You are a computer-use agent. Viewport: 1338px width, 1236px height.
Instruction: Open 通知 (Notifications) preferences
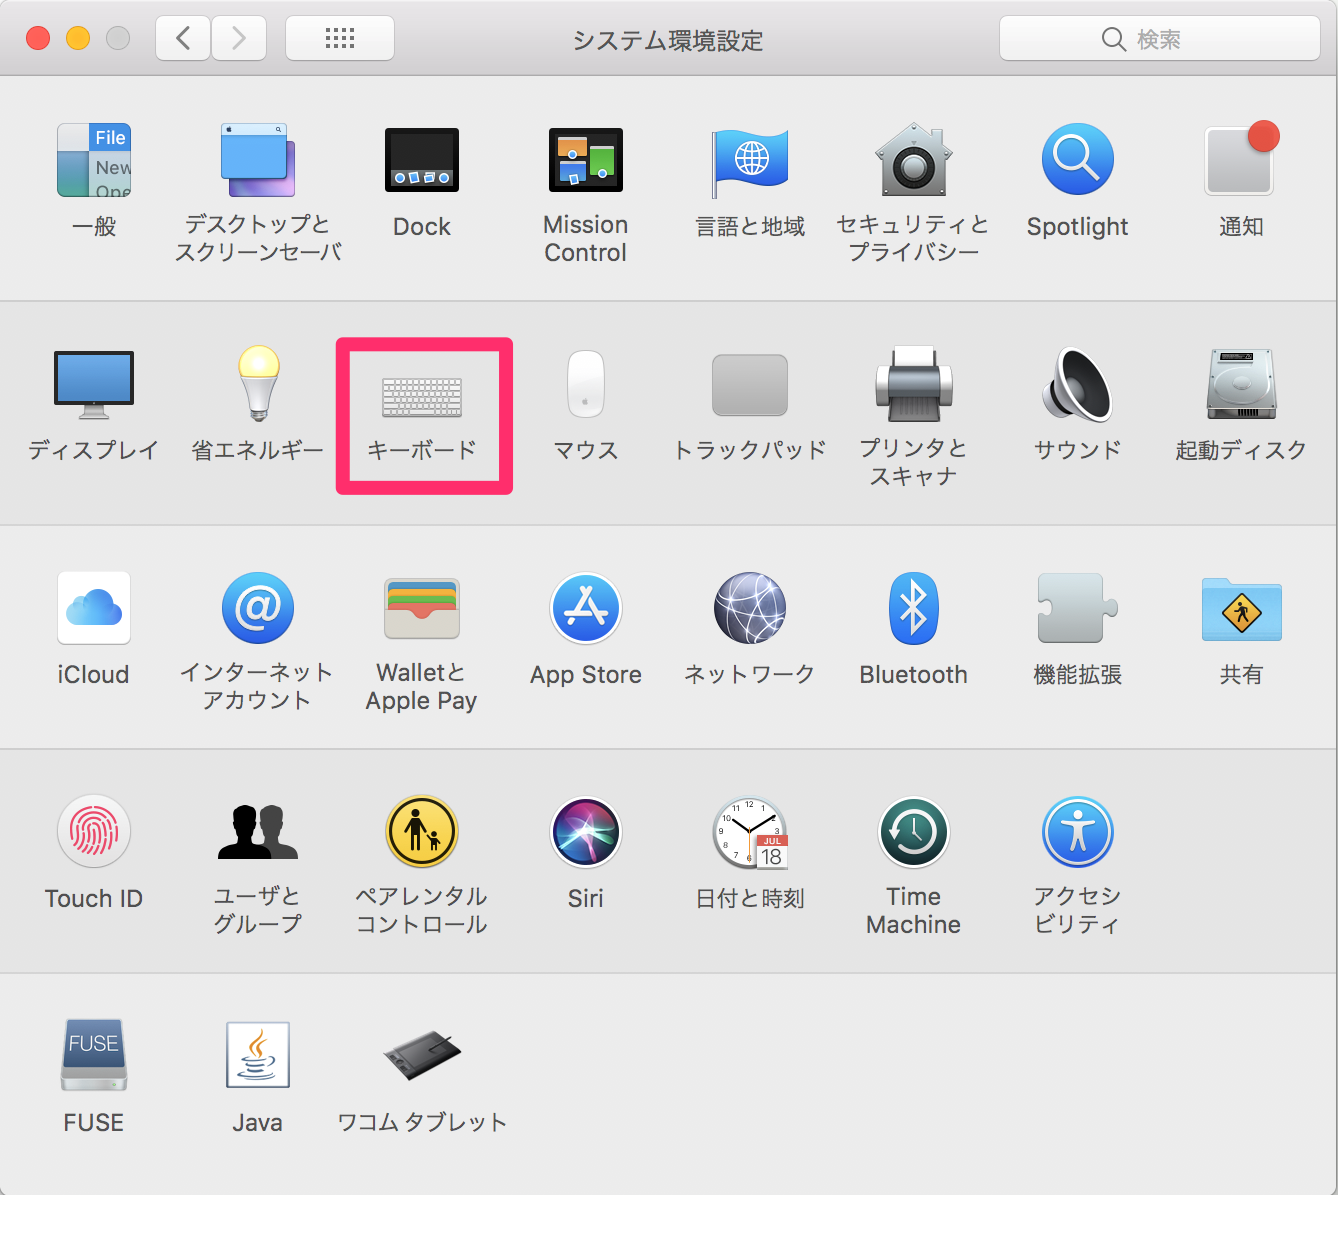tap(1241, 160)
